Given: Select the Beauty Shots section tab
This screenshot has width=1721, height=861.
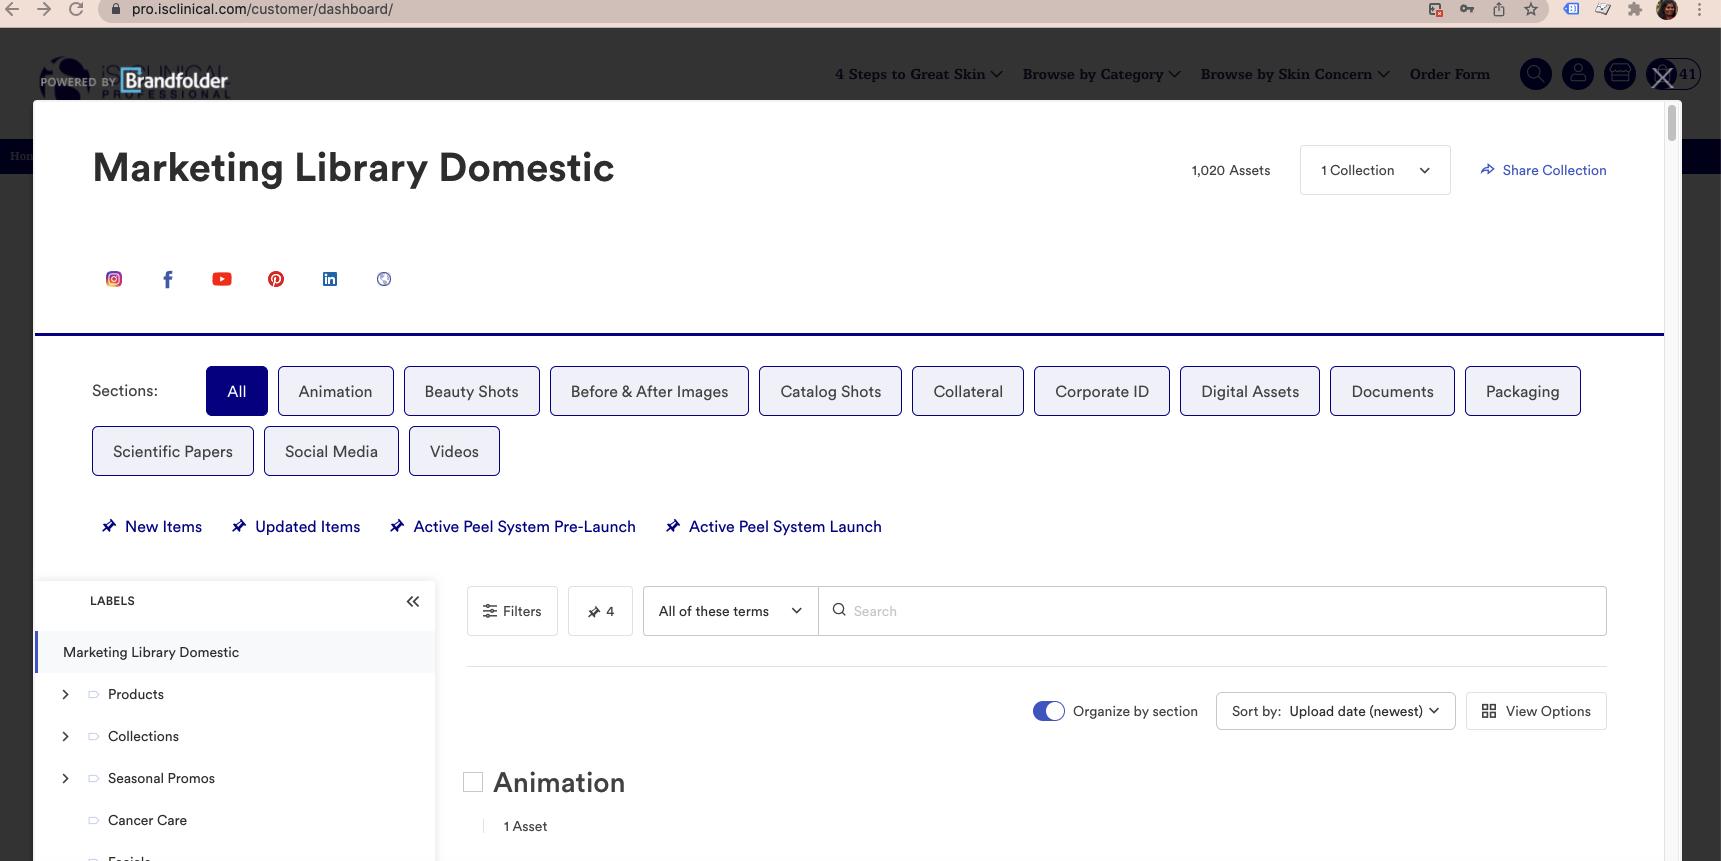Looking at the screenshot, I should pos(471,391).
